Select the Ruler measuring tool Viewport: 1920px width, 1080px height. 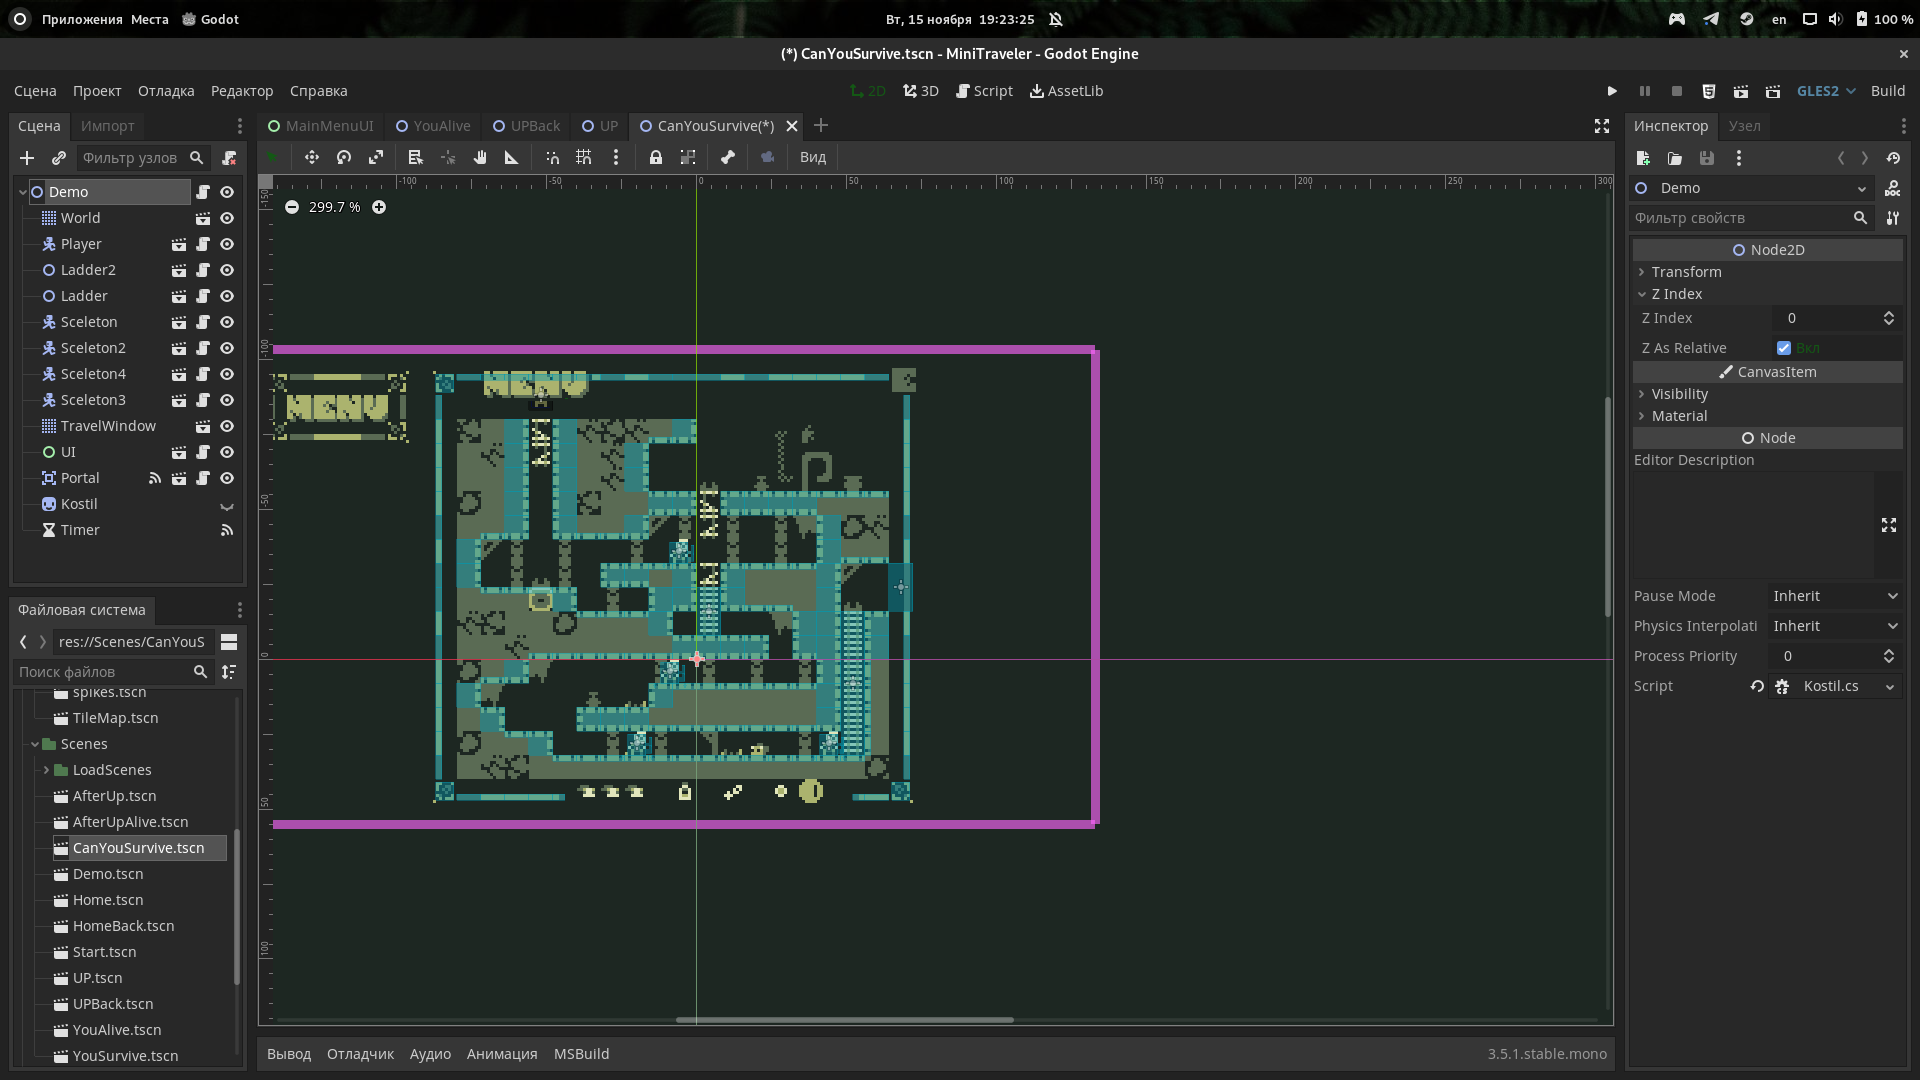click(x=512, y=157)
